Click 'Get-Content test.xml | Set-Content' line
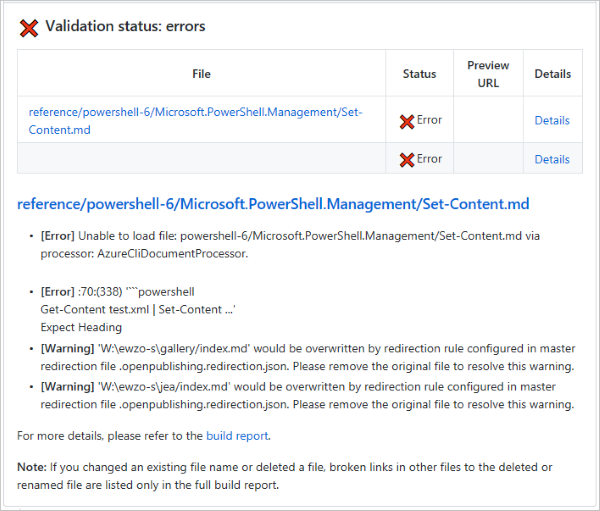Image resolution: width=600 pixels, height=511 pixels. [x=138, y=310]
